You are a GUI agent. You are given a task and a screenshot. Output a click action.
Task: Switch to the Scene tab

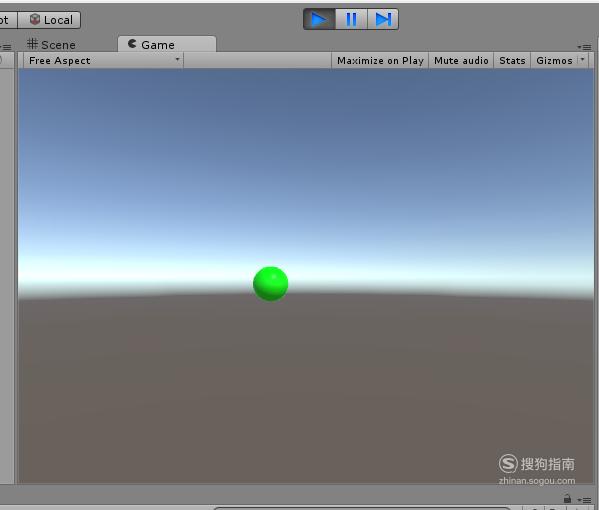51,45
